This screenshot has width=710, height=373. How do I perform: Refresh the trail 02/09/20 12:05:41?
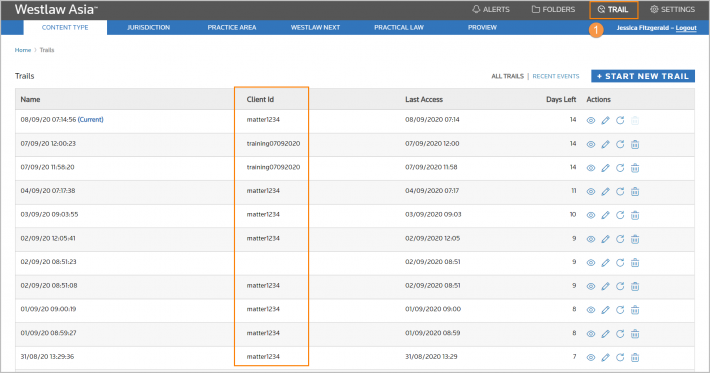tap(620, 239)
